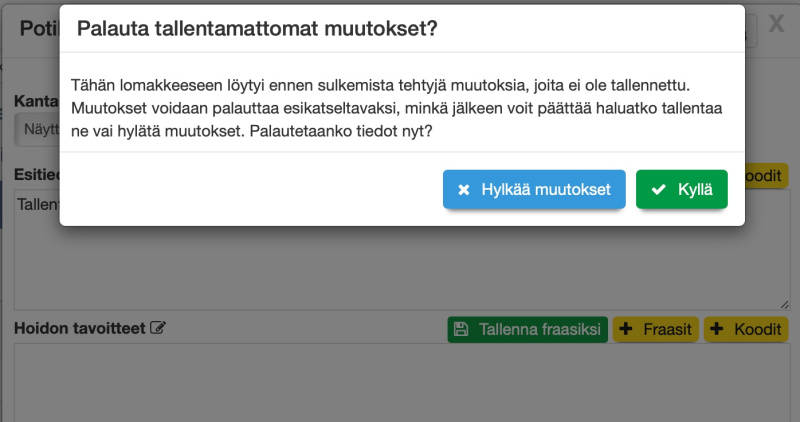
Task: Click the plus icon on lower Koodit
Action: click(x=719, y=329)
